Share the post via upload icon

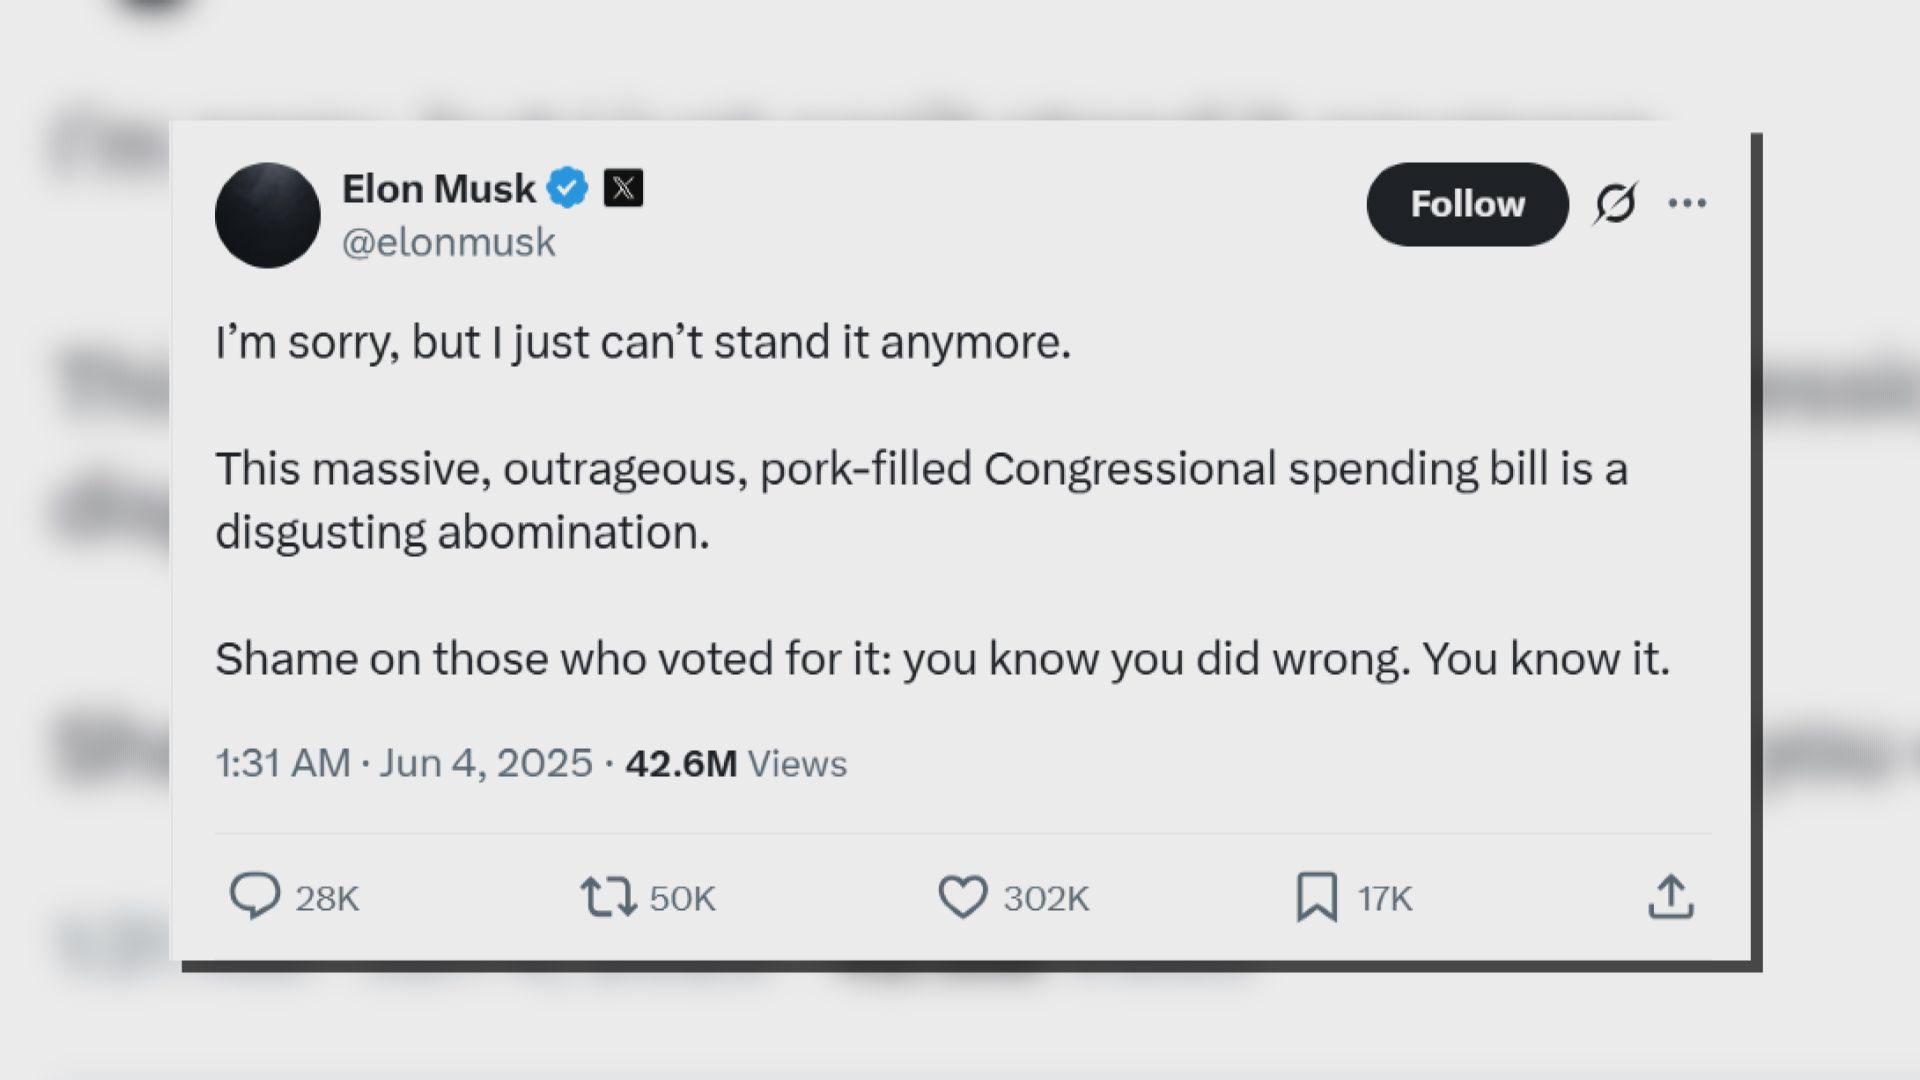click(x=1670, y=896)
